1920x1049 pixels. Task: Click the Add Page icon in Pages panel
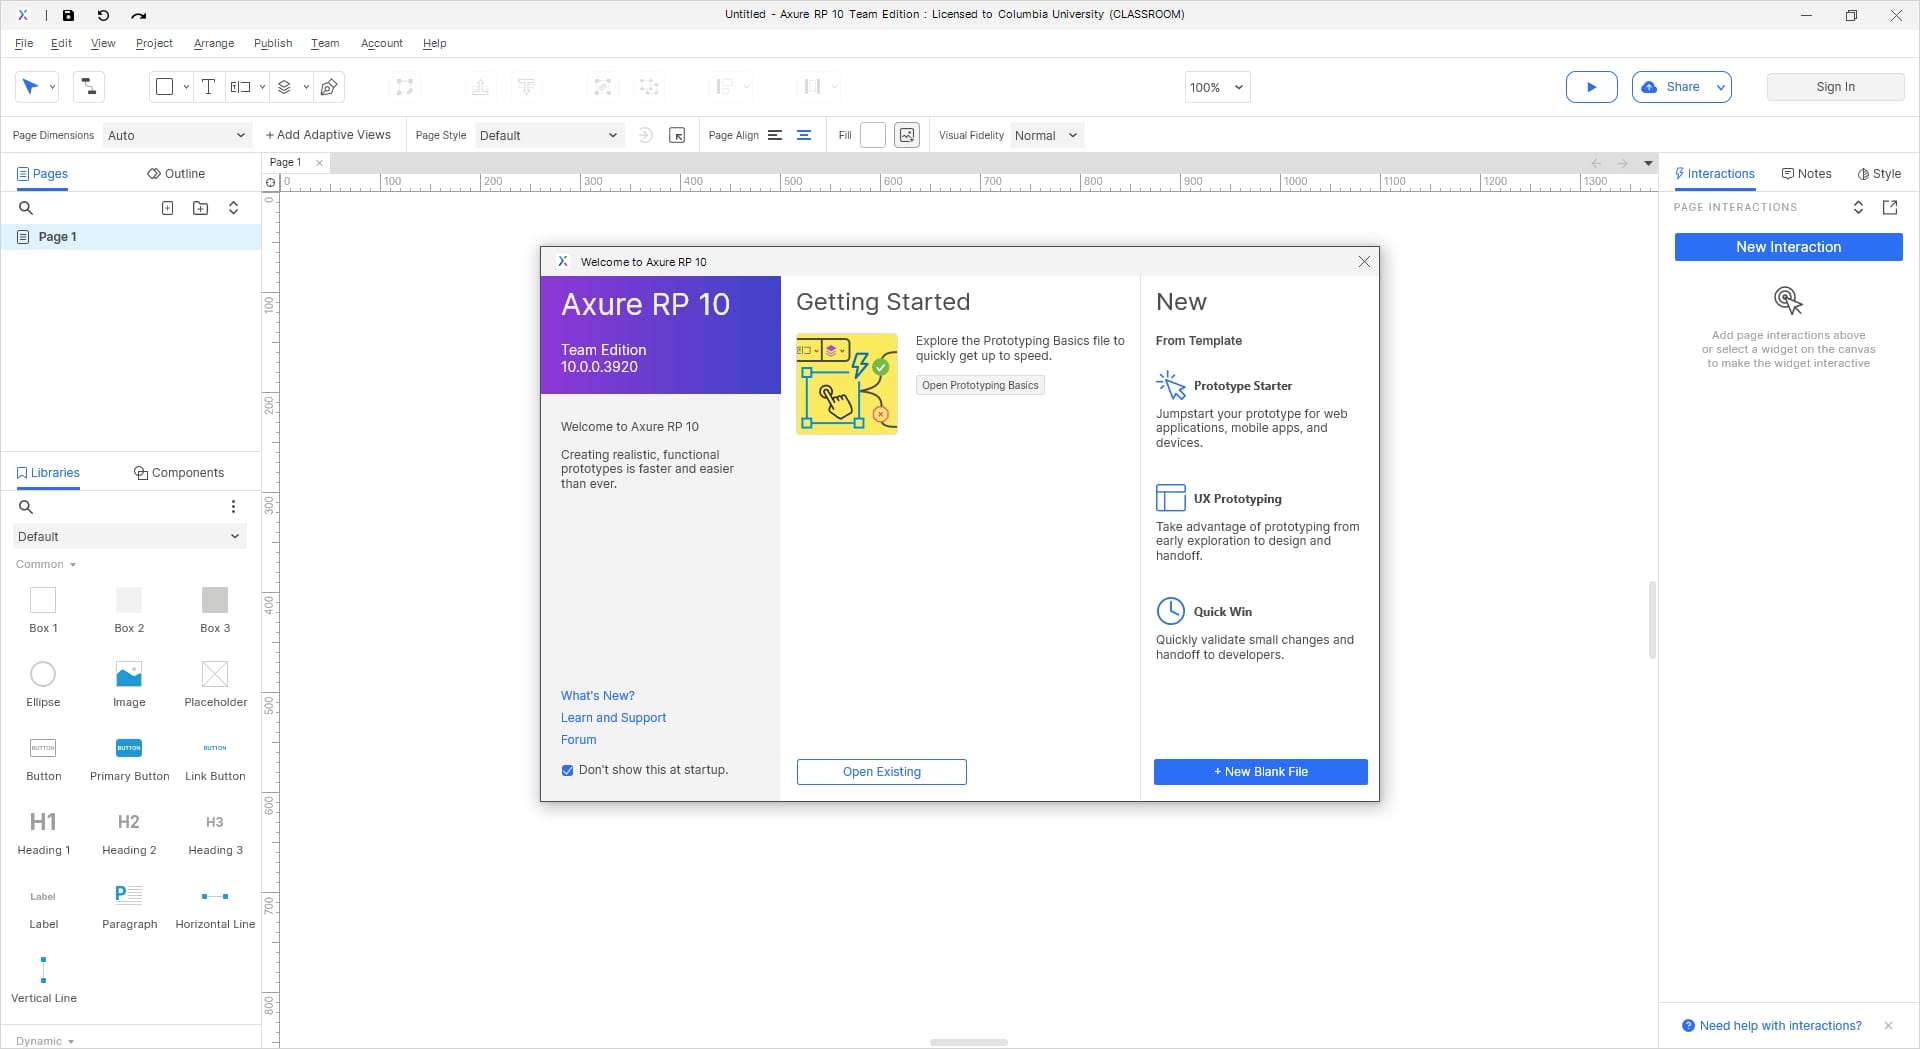point(168,208)
